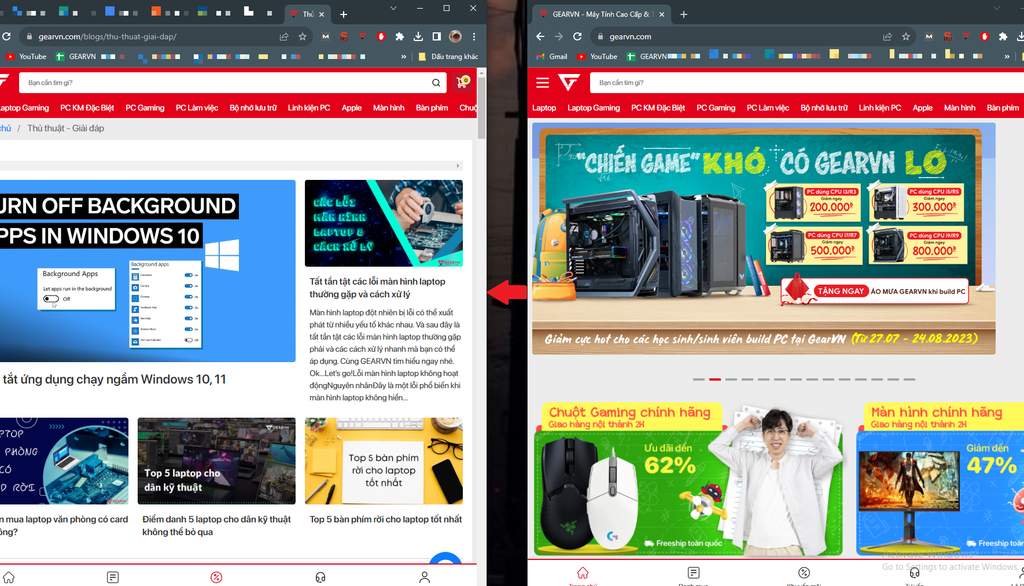This screenshot has width=1024, height=586.
Task: Open the 'Top 5 laptop cho dân kỹ thuật' thumbnail
Action: tap(216, 461)
